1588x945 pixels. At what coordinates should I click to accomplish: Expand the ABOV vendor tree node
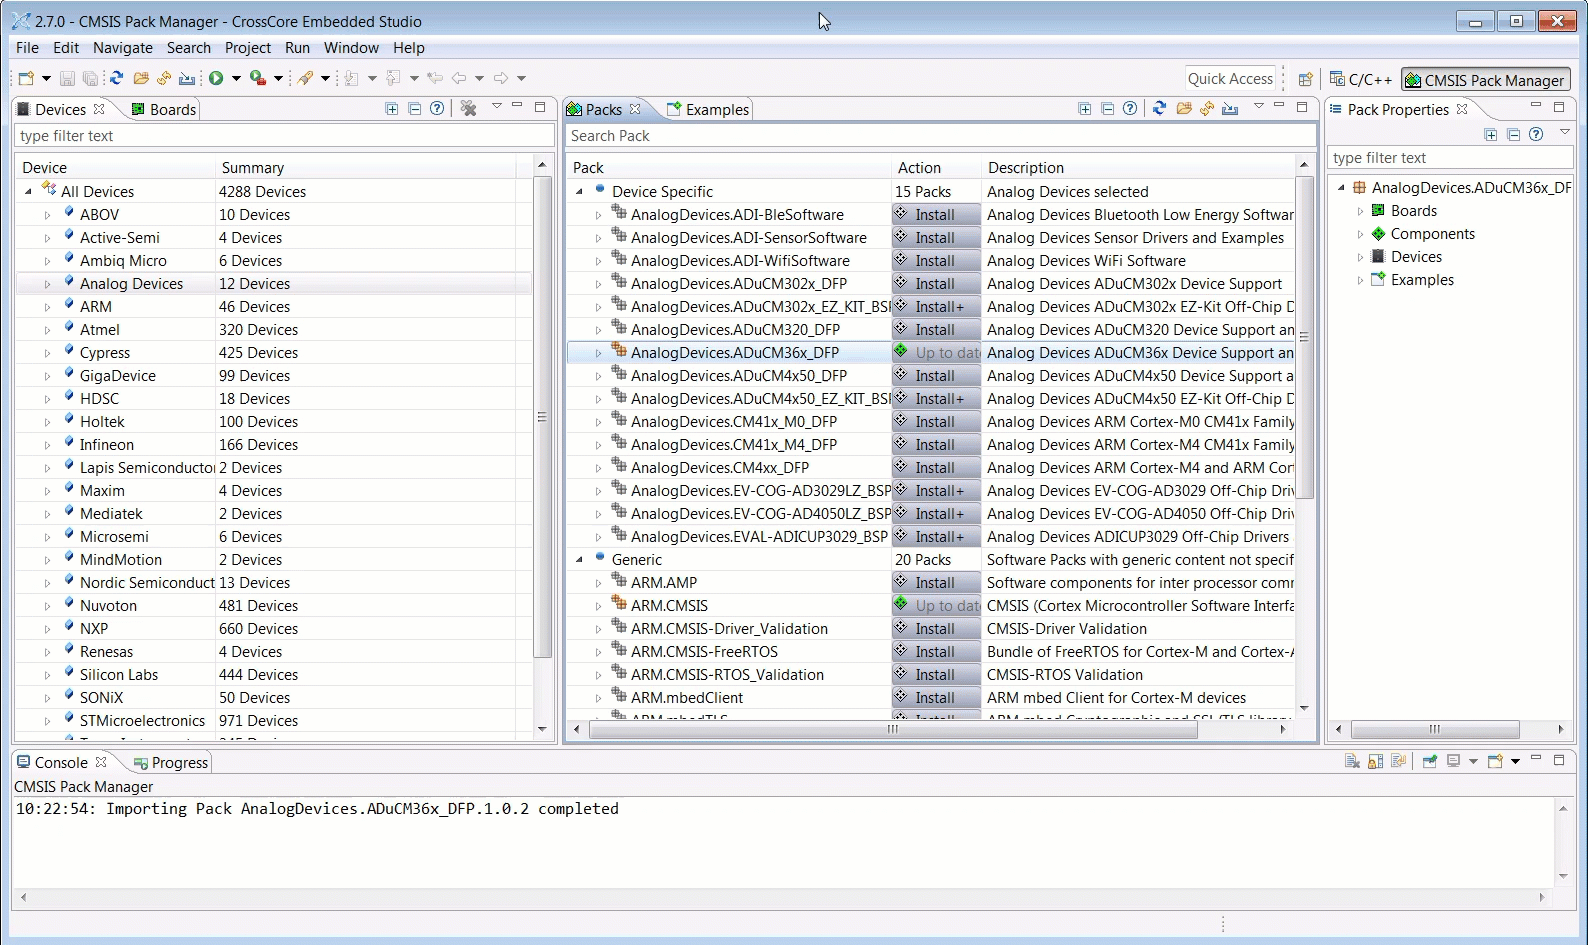47,215
